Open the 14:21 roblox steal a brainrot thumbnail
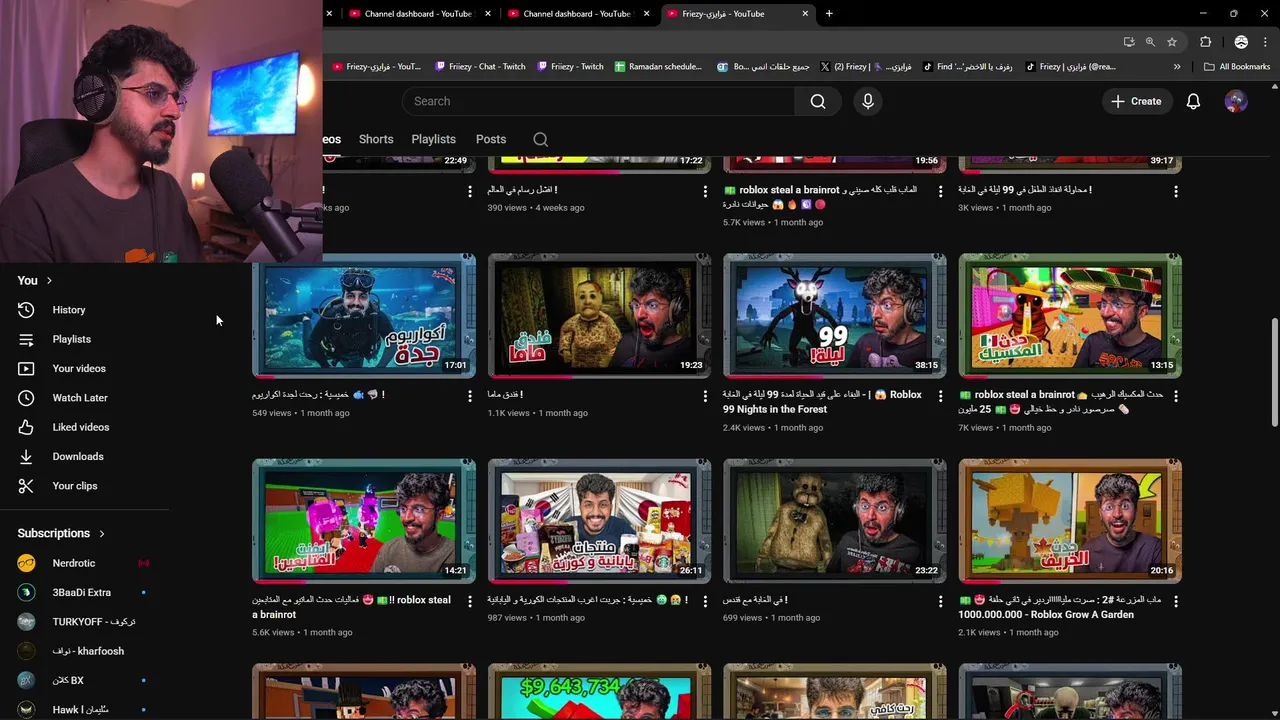Viewport: 1280px width, 720px height. 364,521
